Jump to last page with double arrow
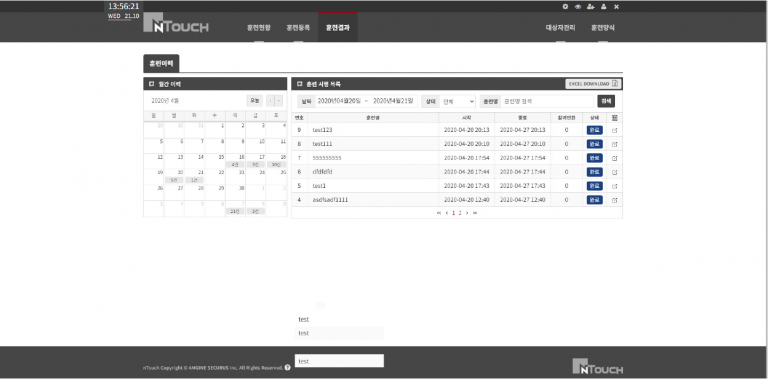 pos(475,213)
